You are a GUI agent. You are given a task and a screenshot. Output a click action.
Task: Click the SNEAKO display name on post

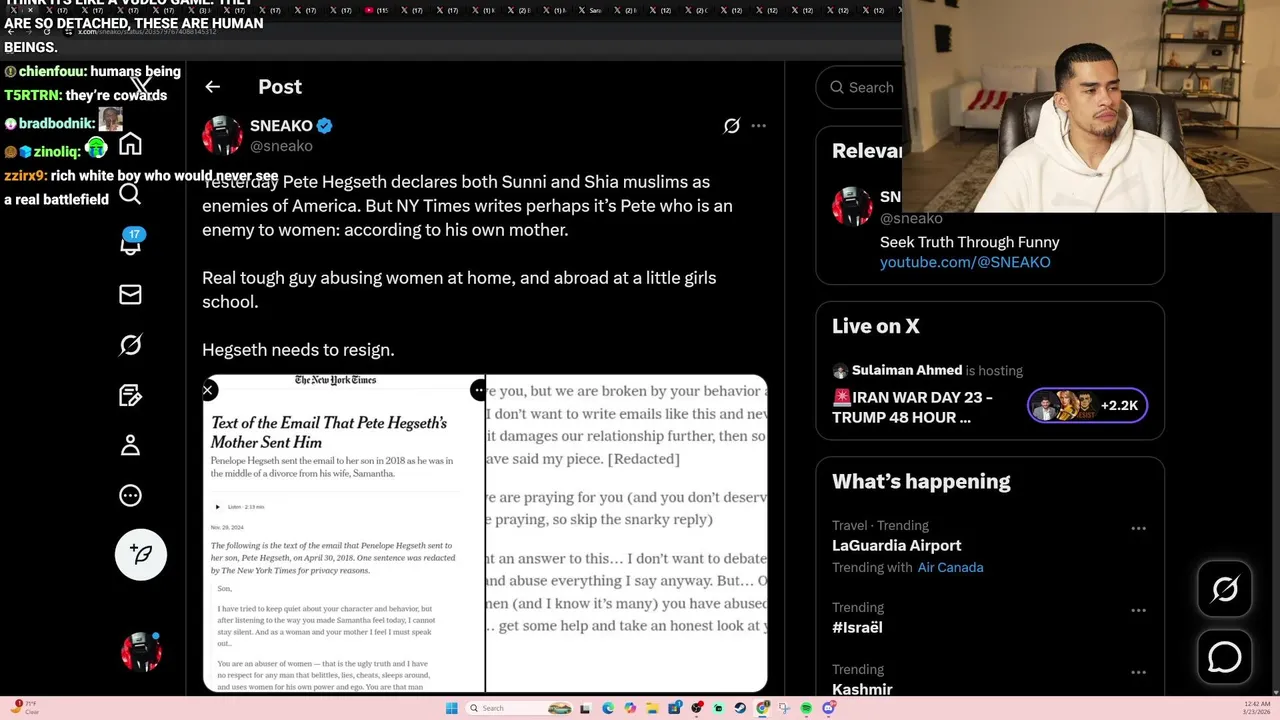[x=281, y=126]
